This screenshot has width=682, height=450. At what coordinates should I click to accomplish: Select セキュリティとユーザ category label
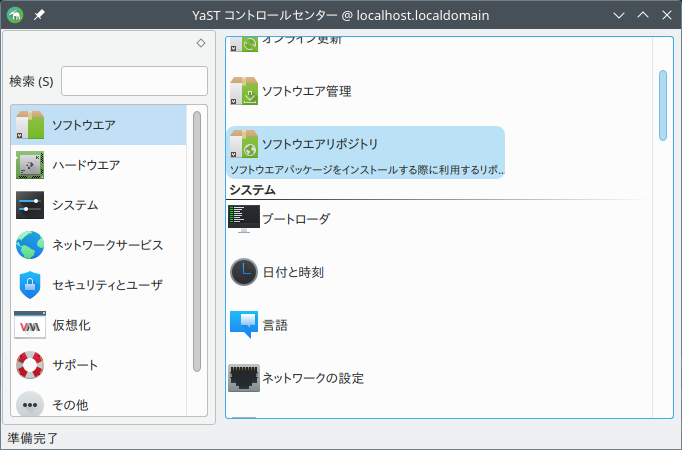click(107, 285)
